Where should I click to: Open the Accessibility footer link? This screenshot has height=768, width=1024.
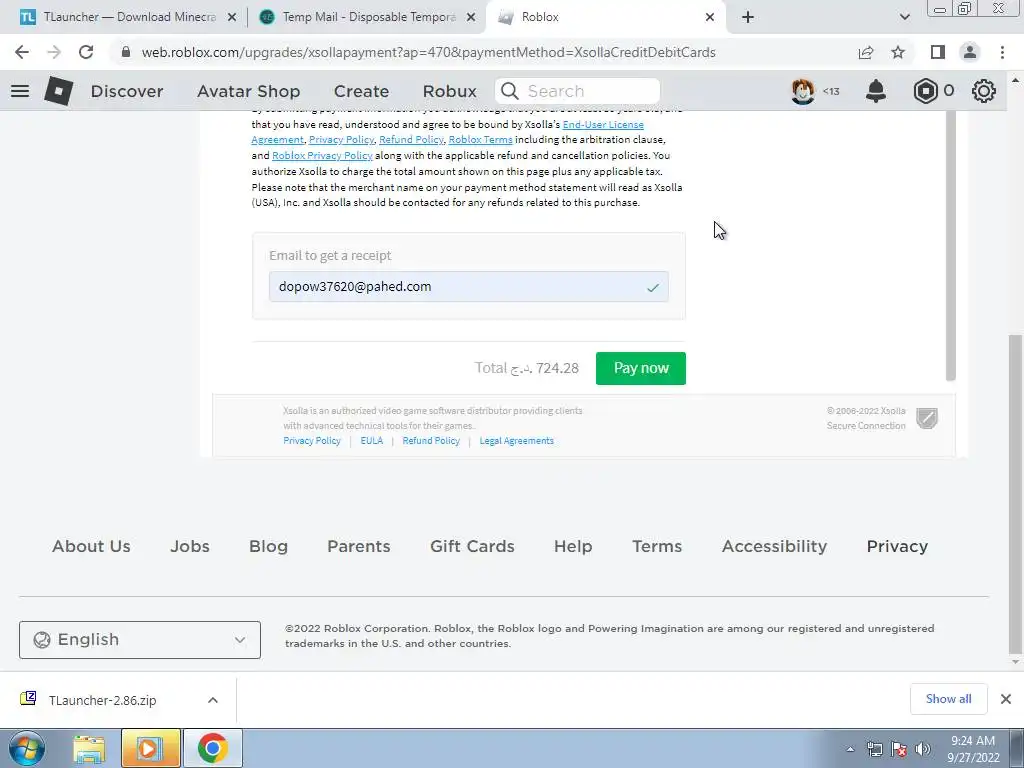pos(775,547)
